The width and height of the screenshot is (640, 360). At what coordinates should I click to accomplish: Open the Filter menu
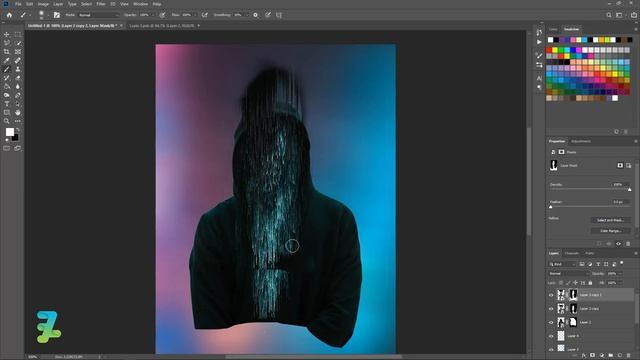point(101,4)
